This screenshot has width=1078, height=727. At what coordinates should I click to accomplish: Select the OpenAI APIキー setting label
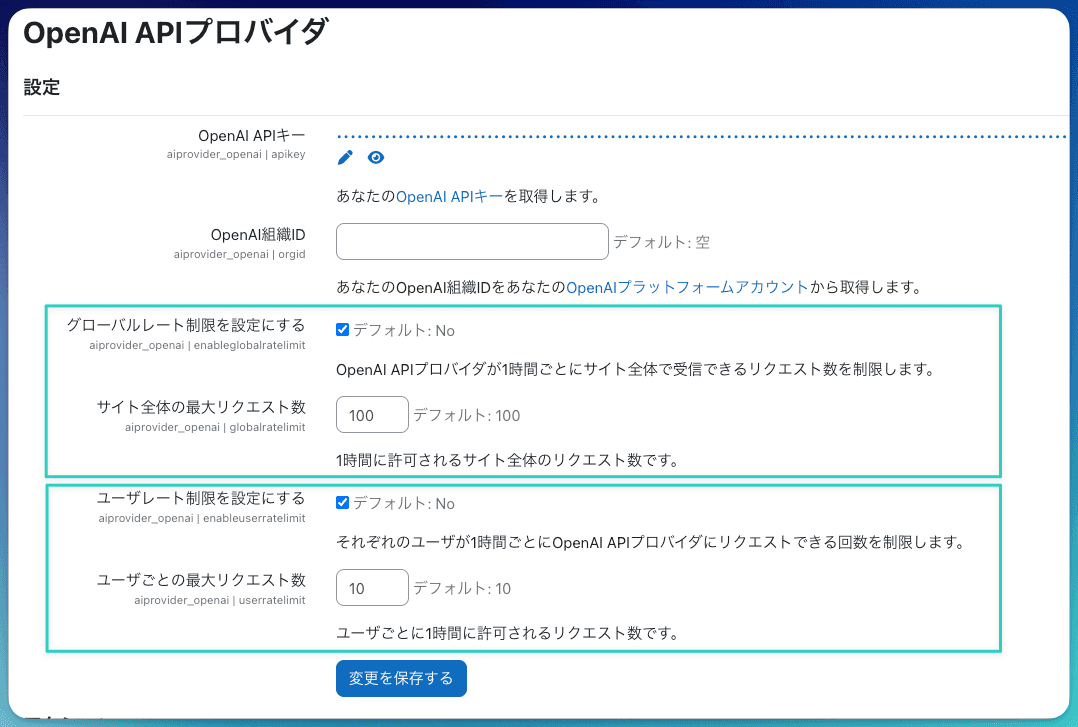(x=252, y=135)
